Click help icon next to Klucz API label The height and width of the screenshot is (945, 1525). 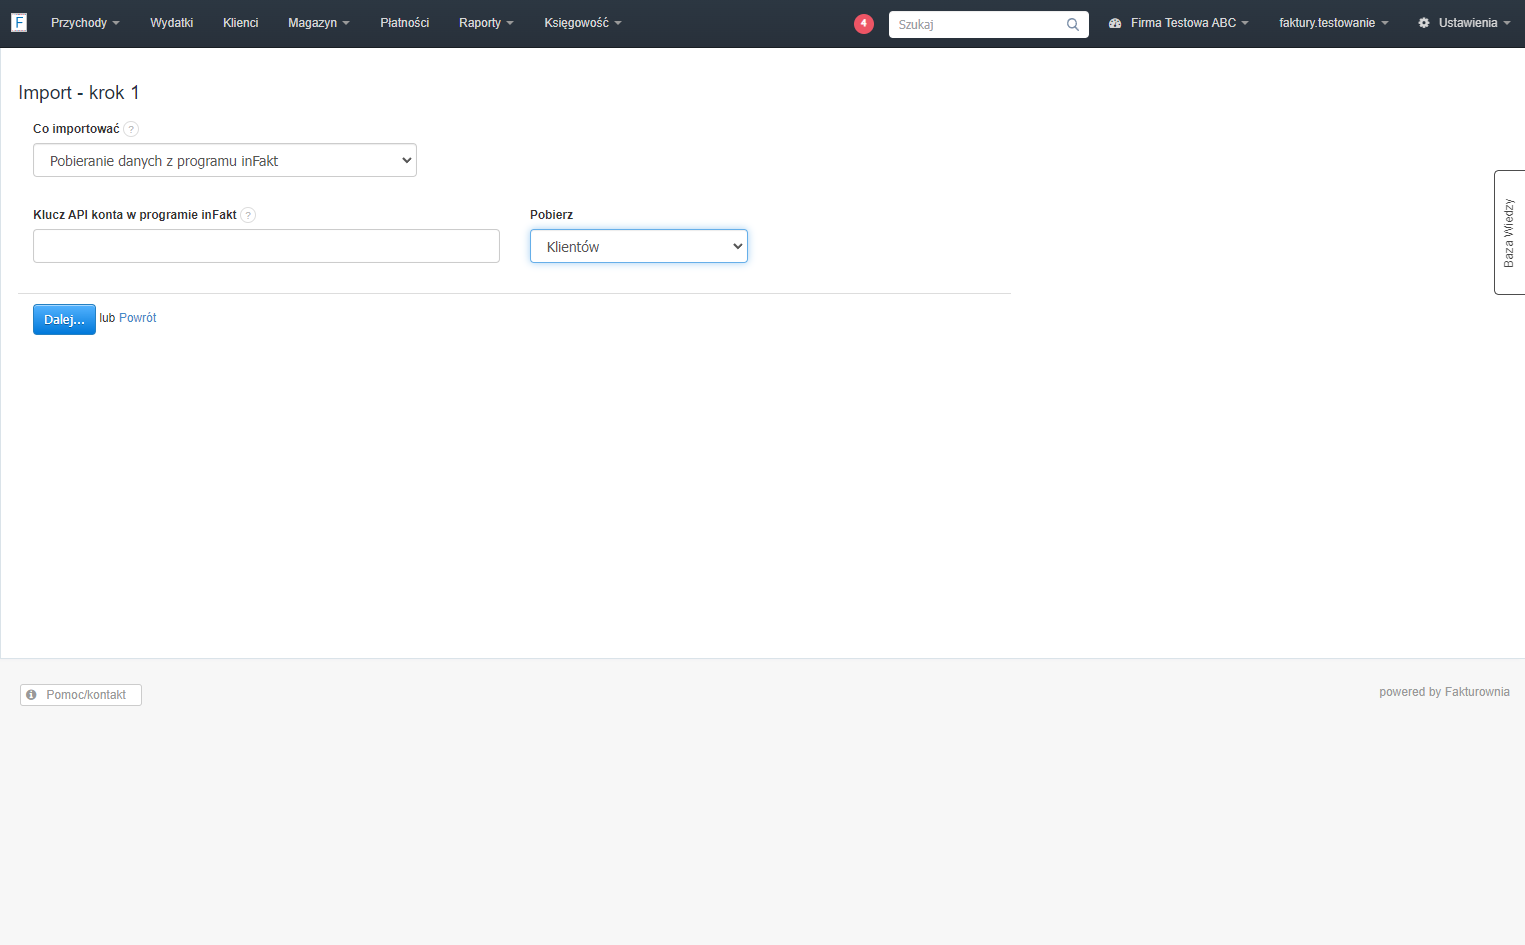(248, 215)
